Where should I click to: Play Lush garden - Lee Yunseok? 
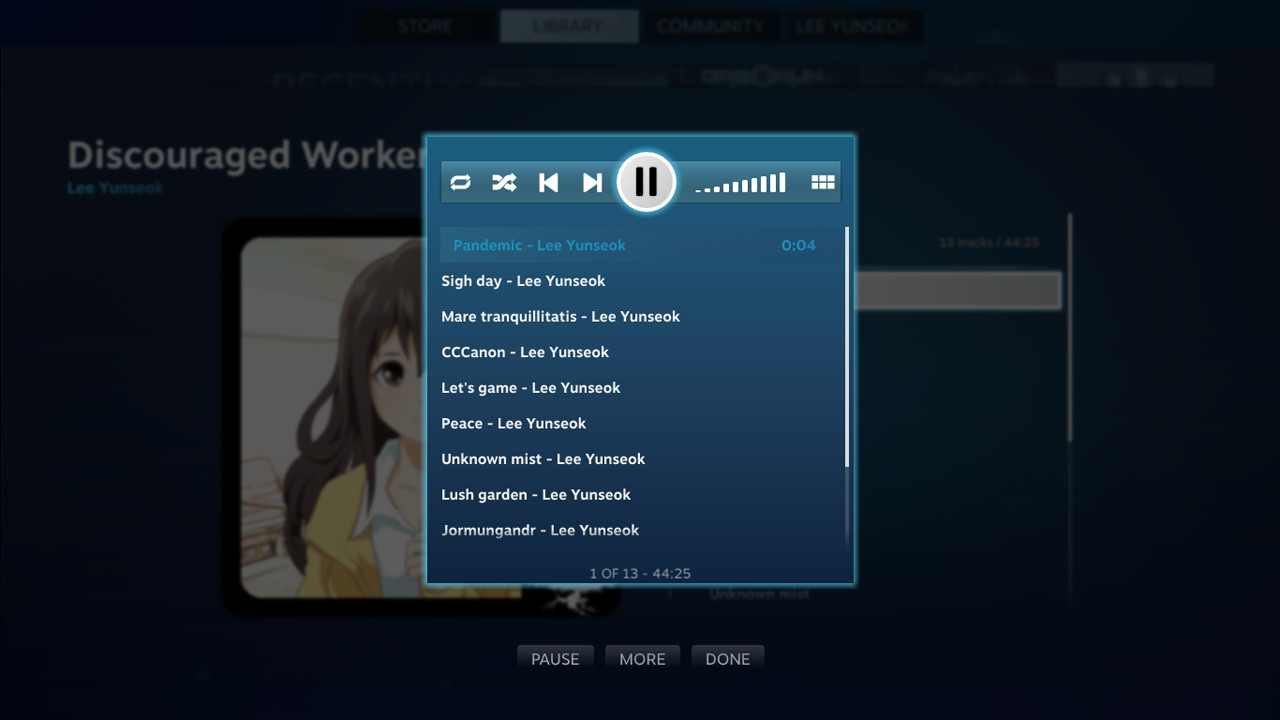tap(642, 495)
